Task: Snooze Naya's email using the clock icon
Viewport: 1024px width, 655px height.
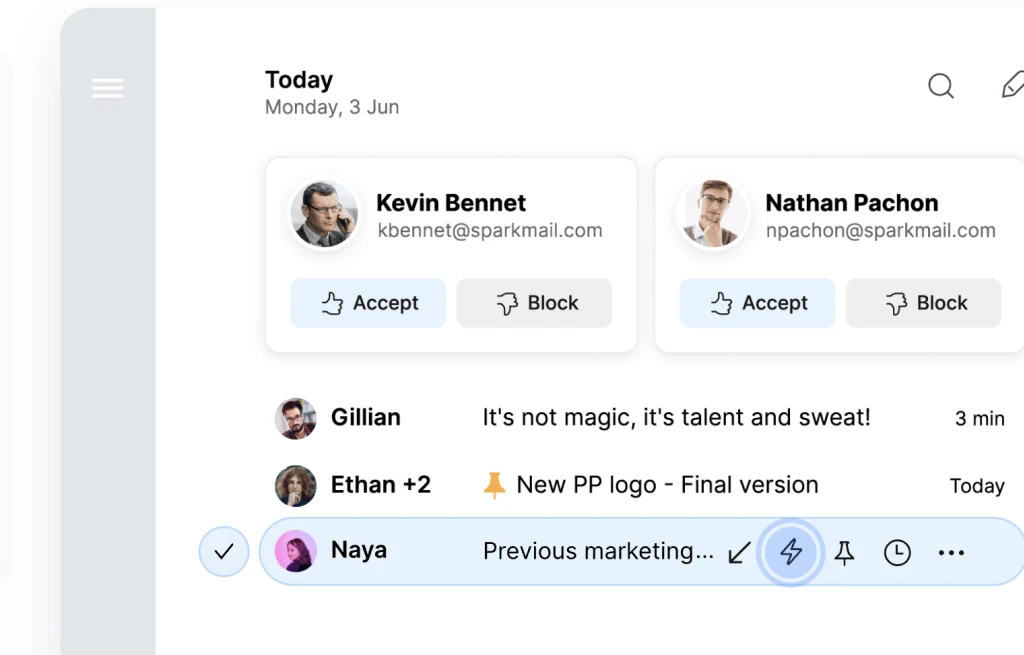Action: pos(897,551)
